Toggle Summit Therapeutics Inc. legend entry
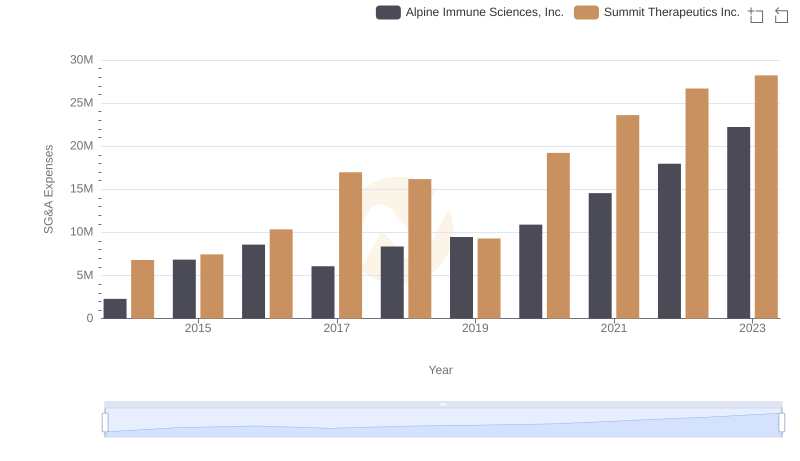This screenshot has height=461, width=800. click(657, 12)
